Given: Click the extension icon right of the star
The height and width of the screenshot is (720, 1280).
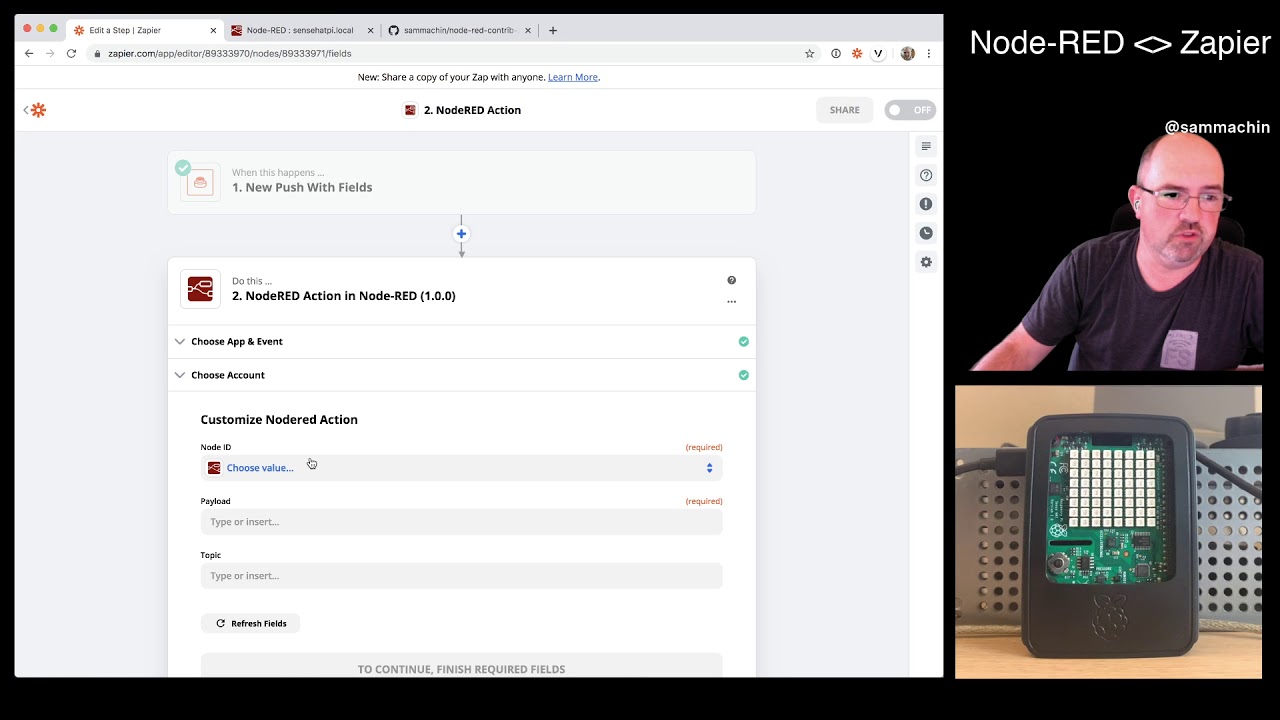Looking at the screenshot, I should click(x=836, y=53).
